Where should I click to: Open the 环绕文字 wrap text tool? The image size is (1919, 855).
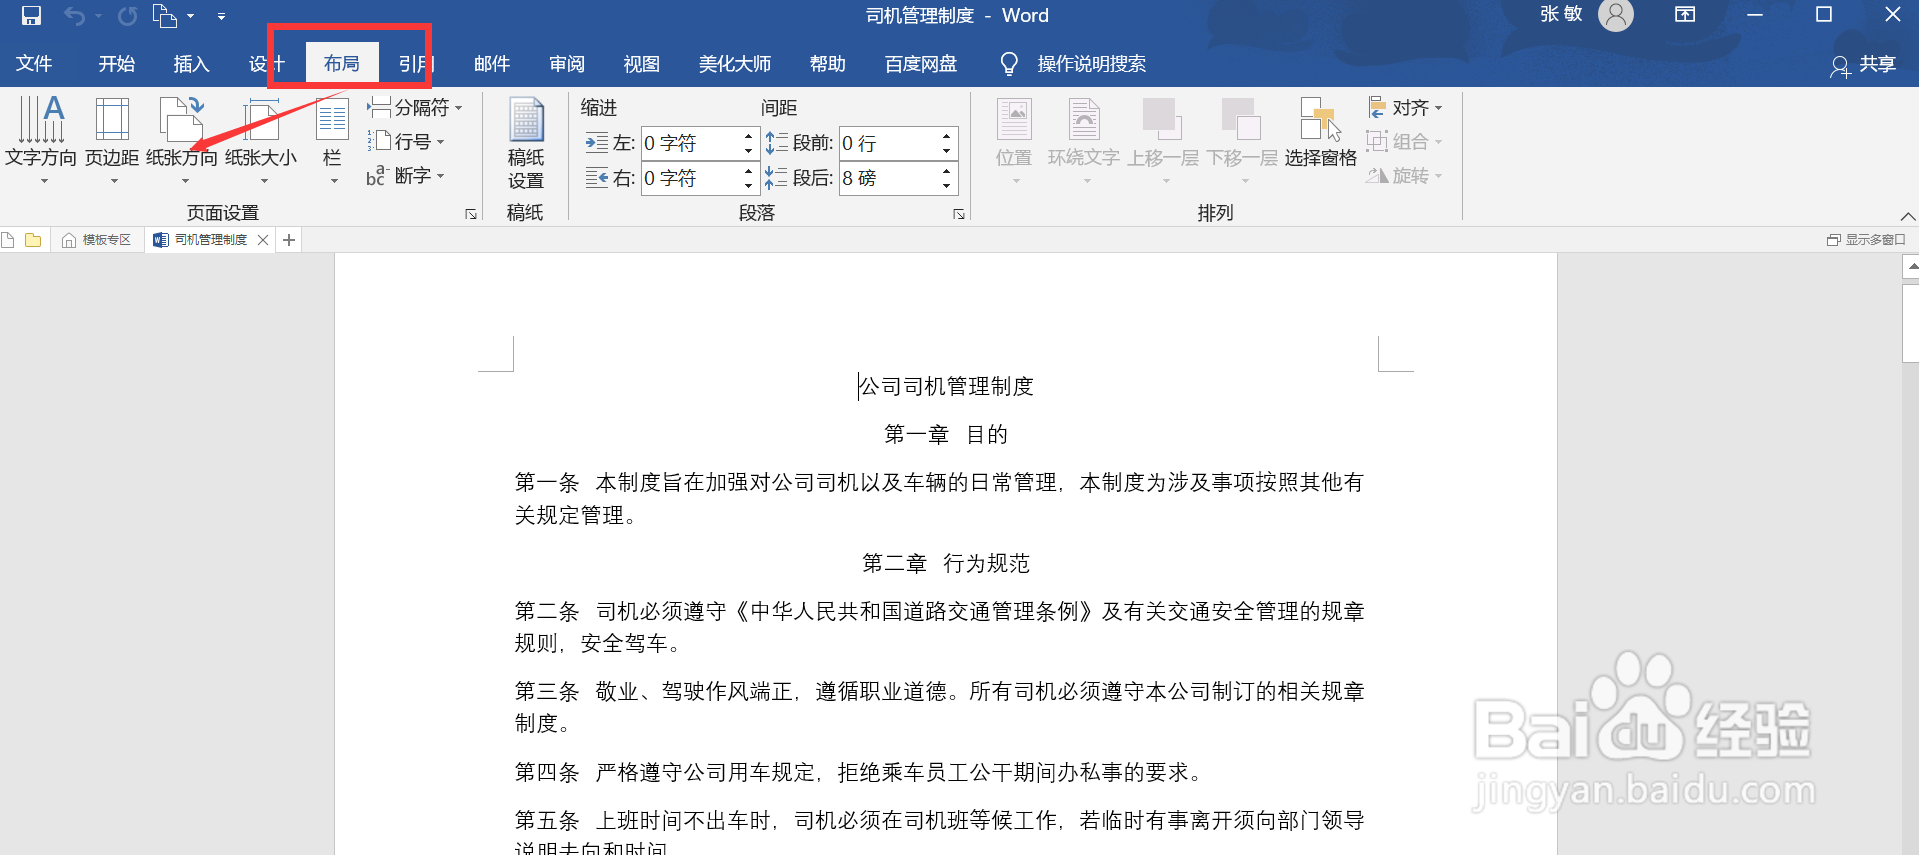(1083, 133)
